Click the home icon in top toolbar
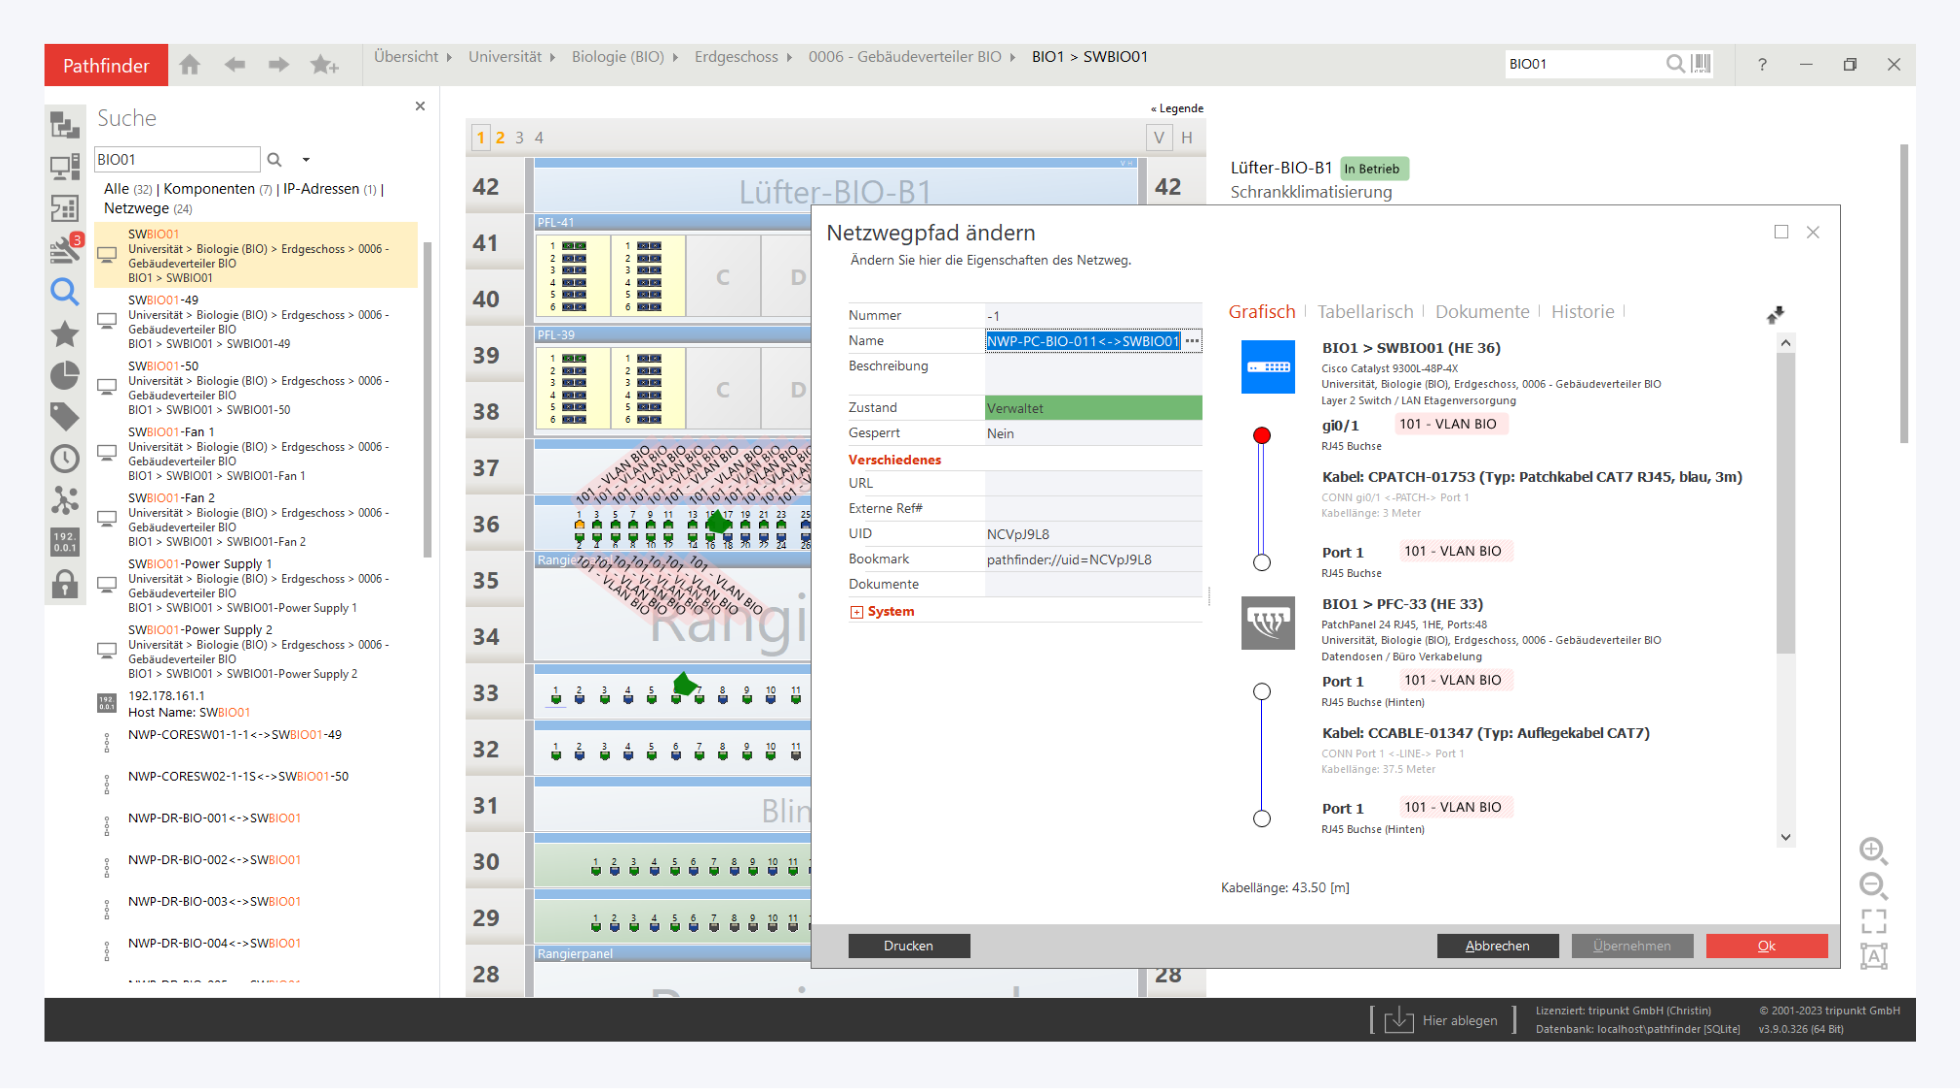Screen dimensions: 1960x1089 [190, 65]
